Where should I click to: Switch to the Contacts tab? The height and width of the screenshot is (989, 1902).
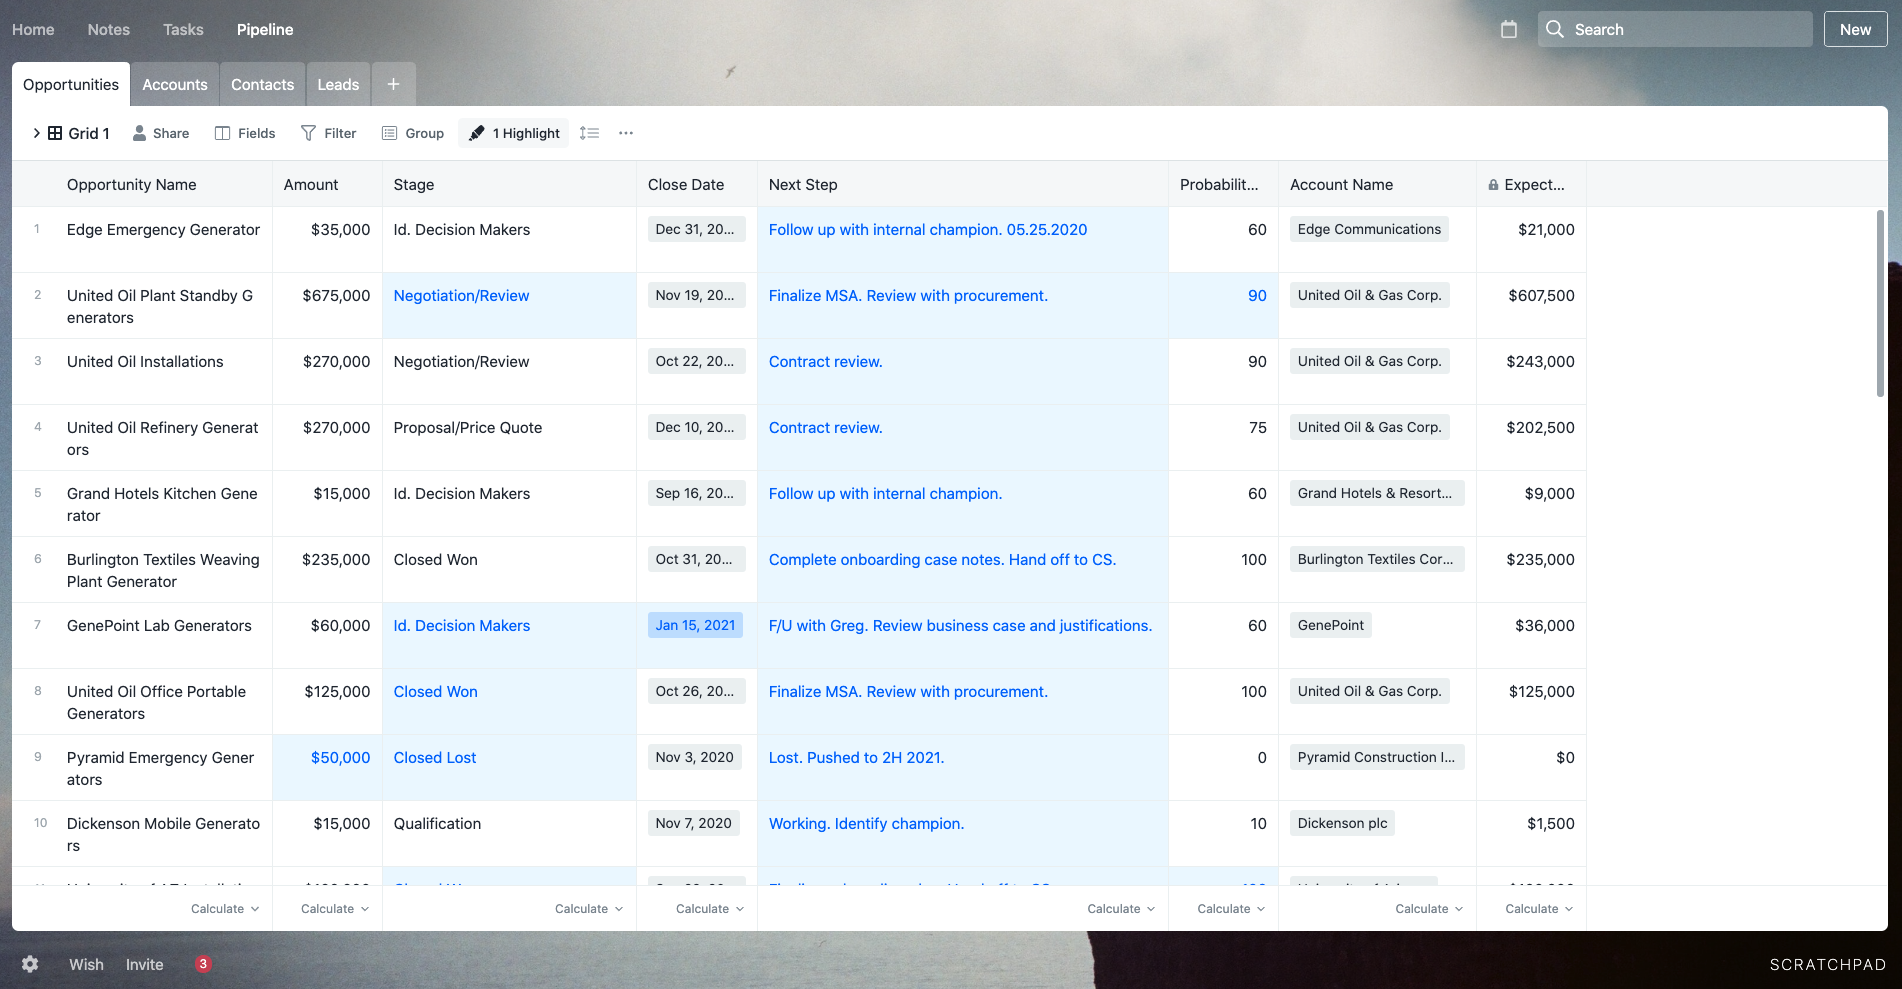click(x=262, y=84)
